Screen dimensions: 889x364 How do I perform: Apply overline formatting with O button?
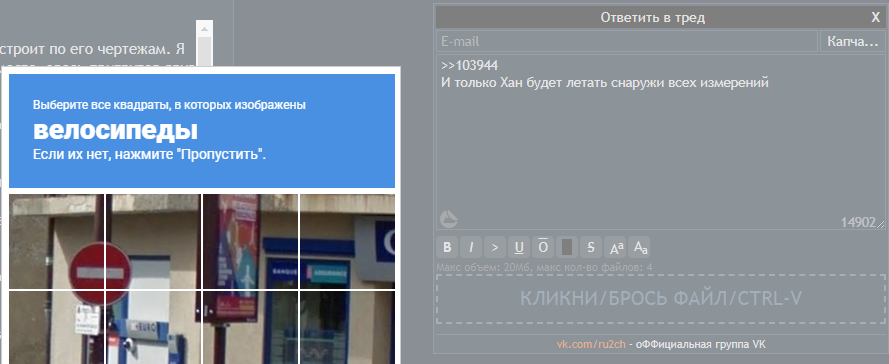[543, 247]
